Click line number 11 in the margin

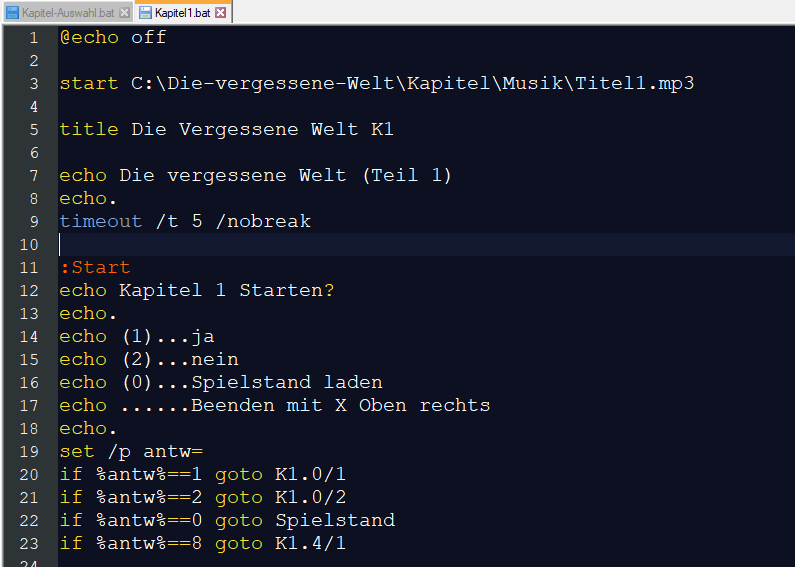click(29, 267)
